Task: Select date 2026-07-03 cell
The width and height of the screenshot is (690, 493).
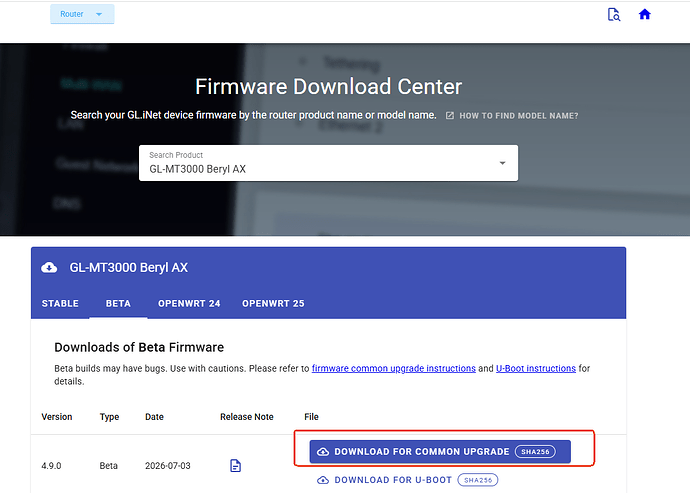Action: click(168, 466)
